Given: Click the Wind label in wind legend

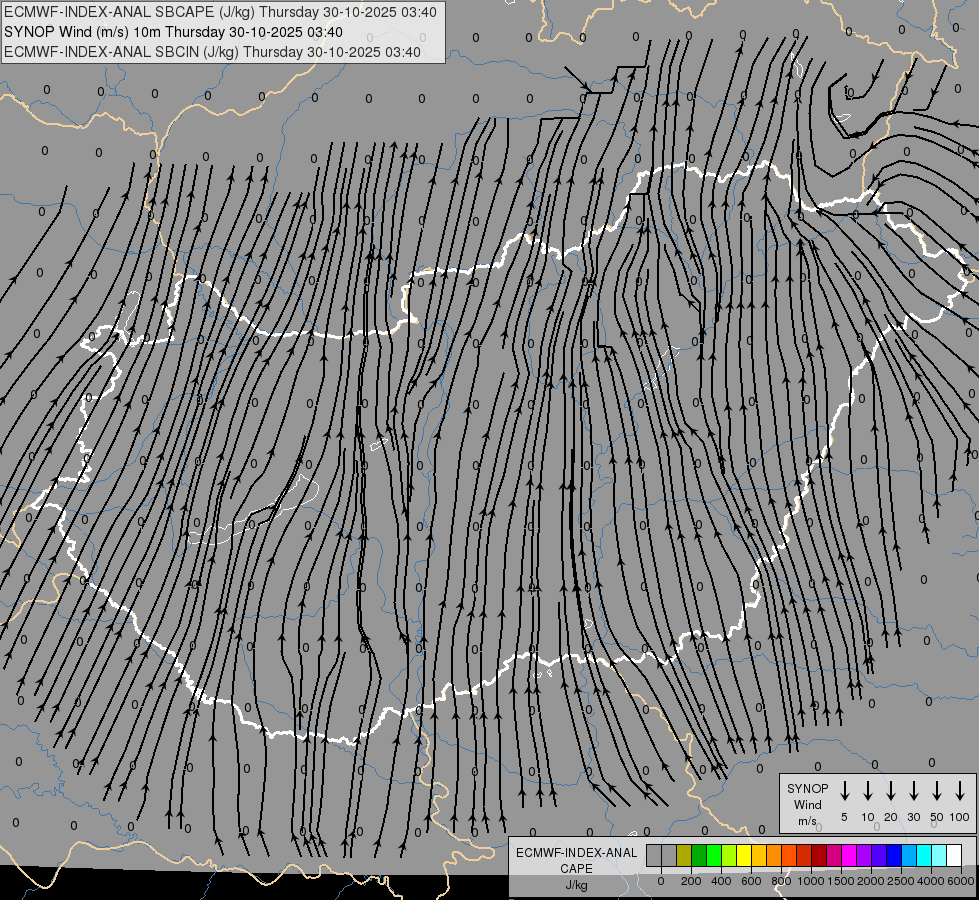Looking at the screenshot, I should pyautogui.click(x=807, y=804).
